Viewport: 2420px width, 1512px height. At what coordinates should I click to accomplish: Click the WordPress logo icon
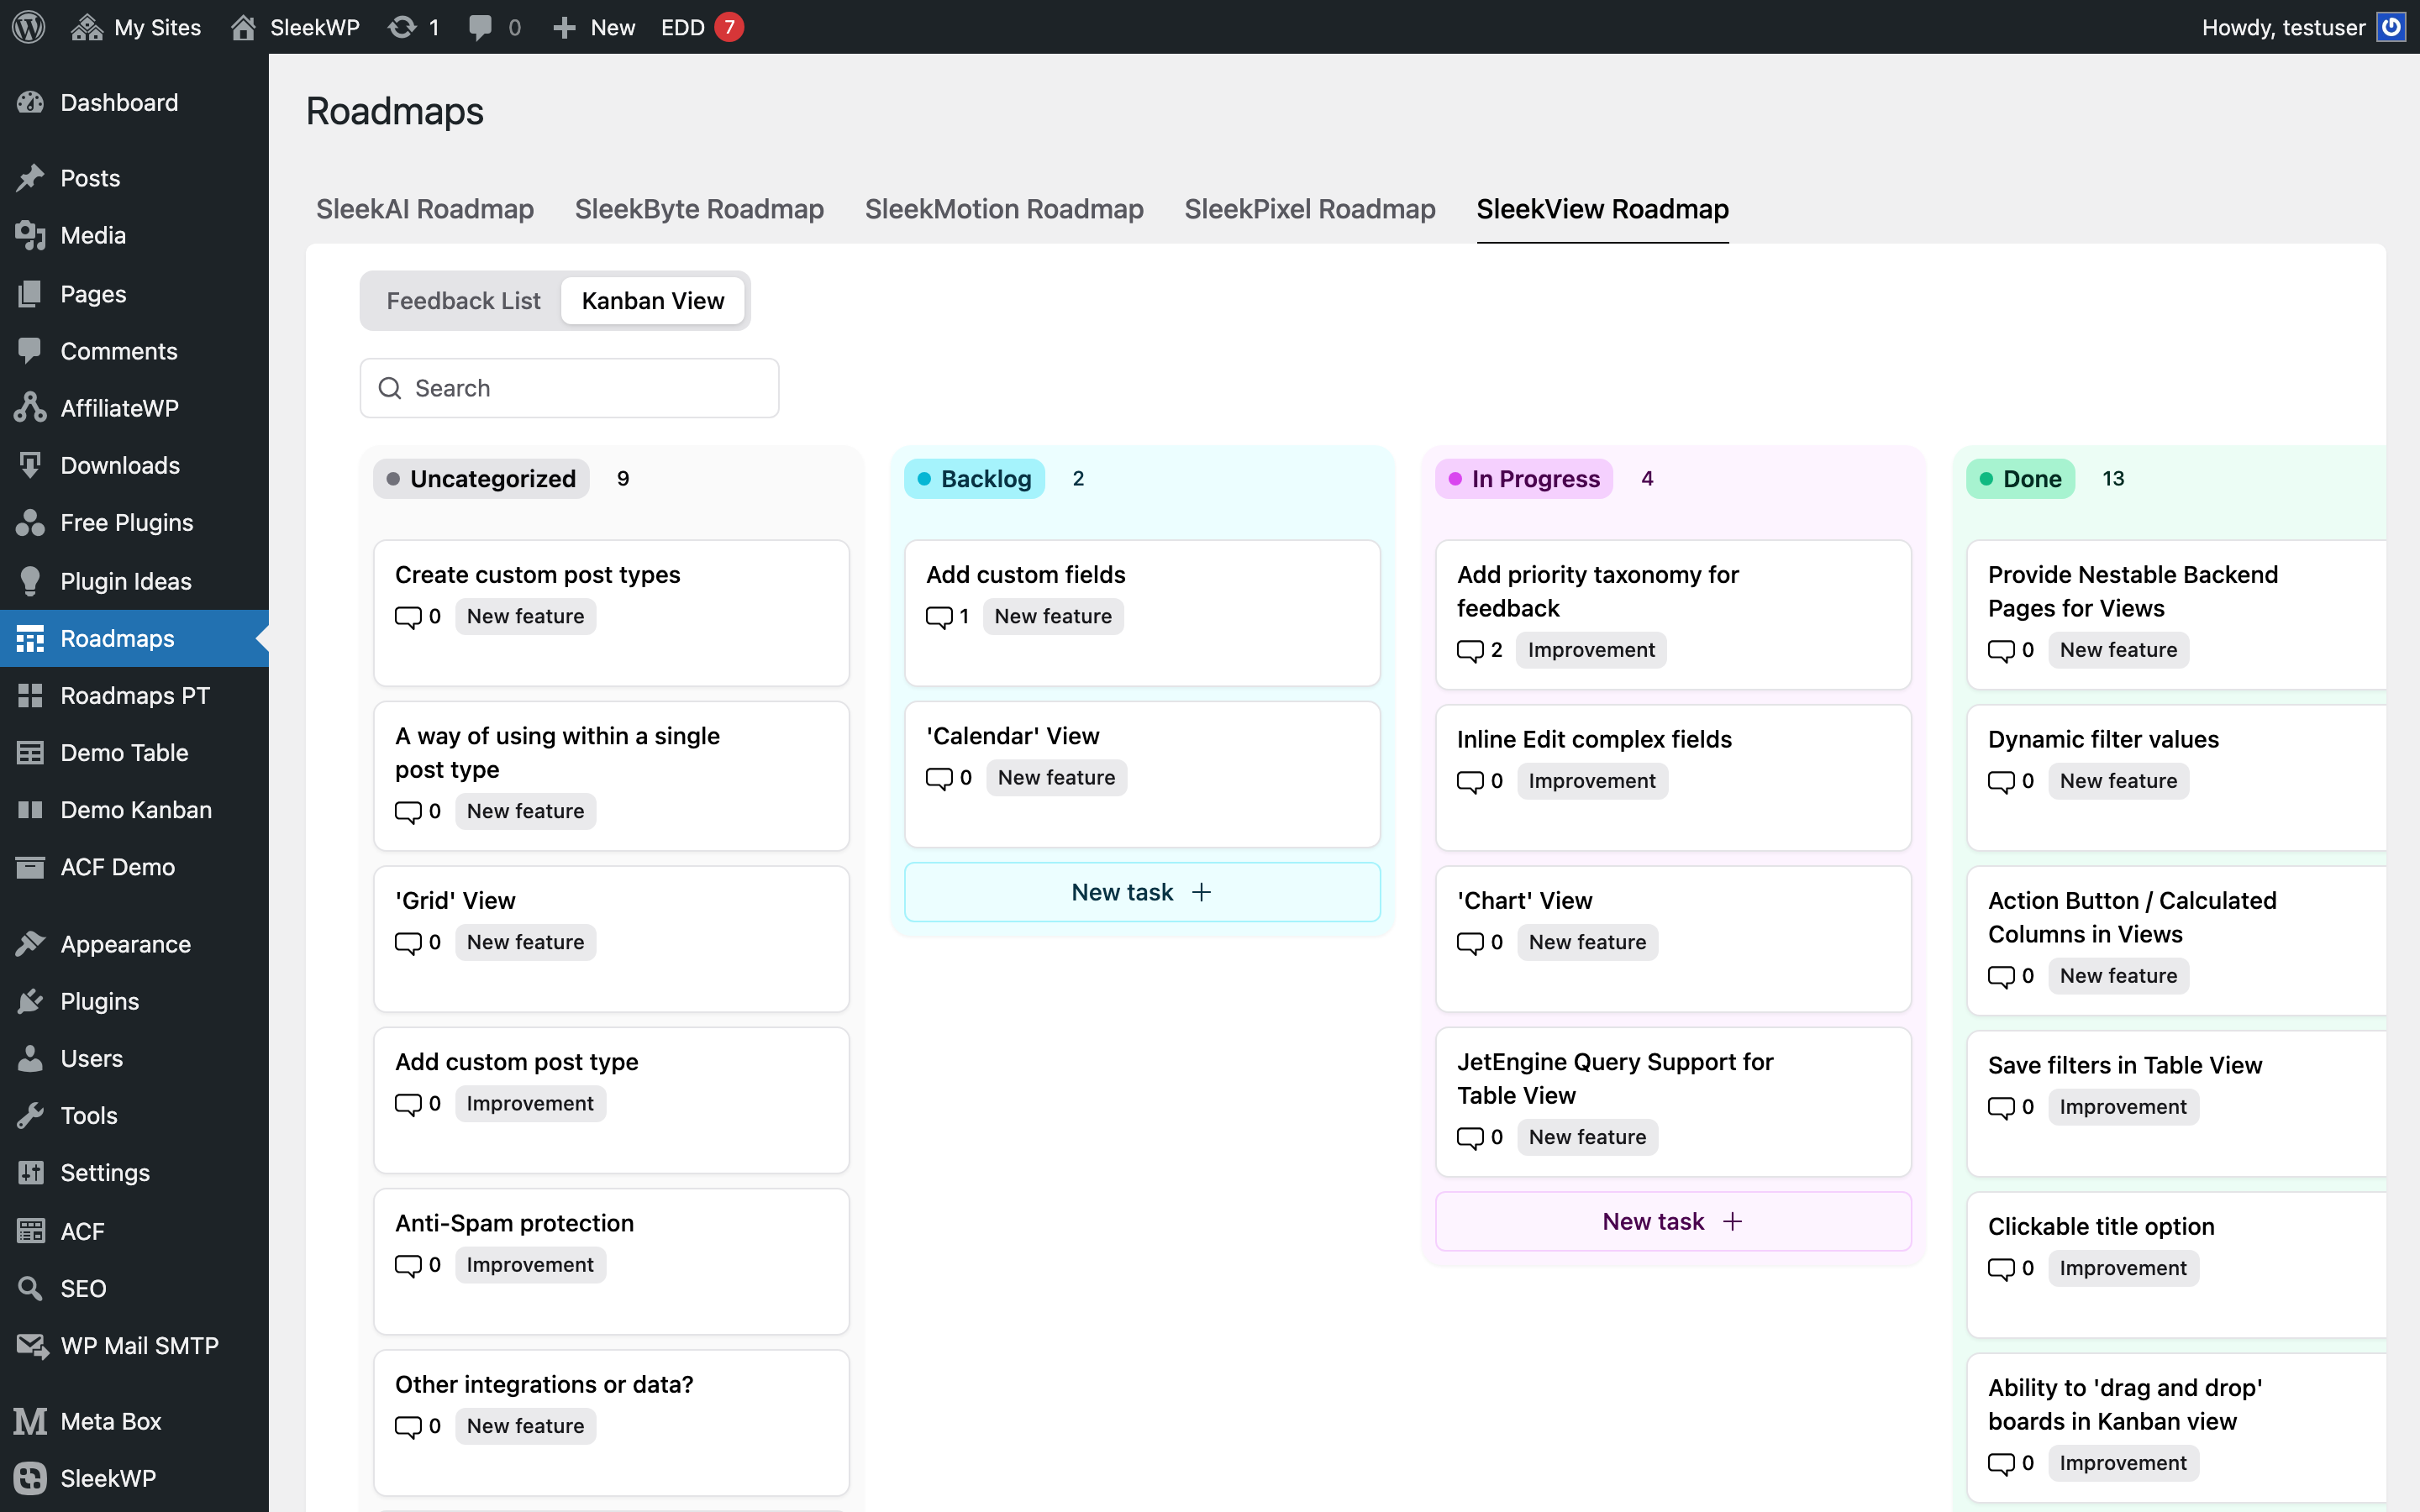pos(29,27)
